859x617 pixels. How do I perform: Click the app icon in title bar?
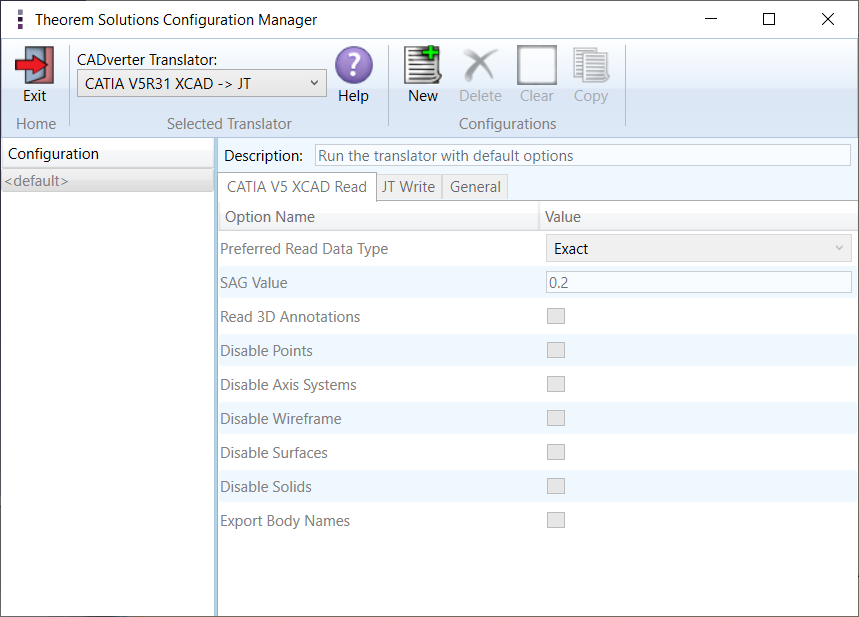click(x=20, y=19)
